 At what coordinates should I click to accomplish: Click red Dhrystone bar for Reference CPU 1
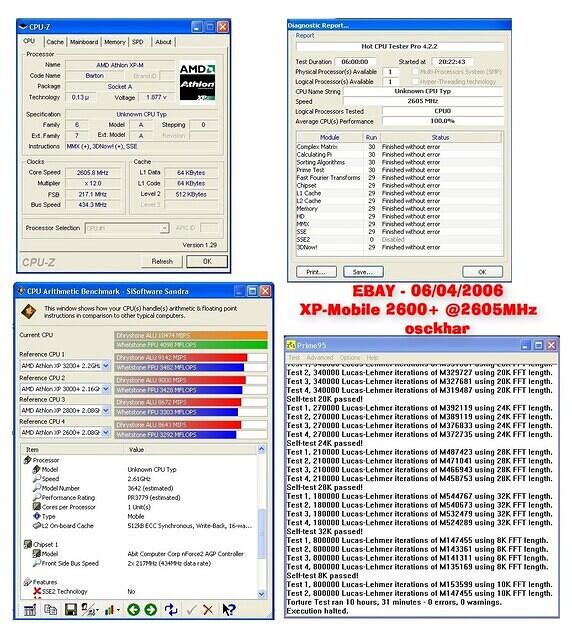point(181,358)
